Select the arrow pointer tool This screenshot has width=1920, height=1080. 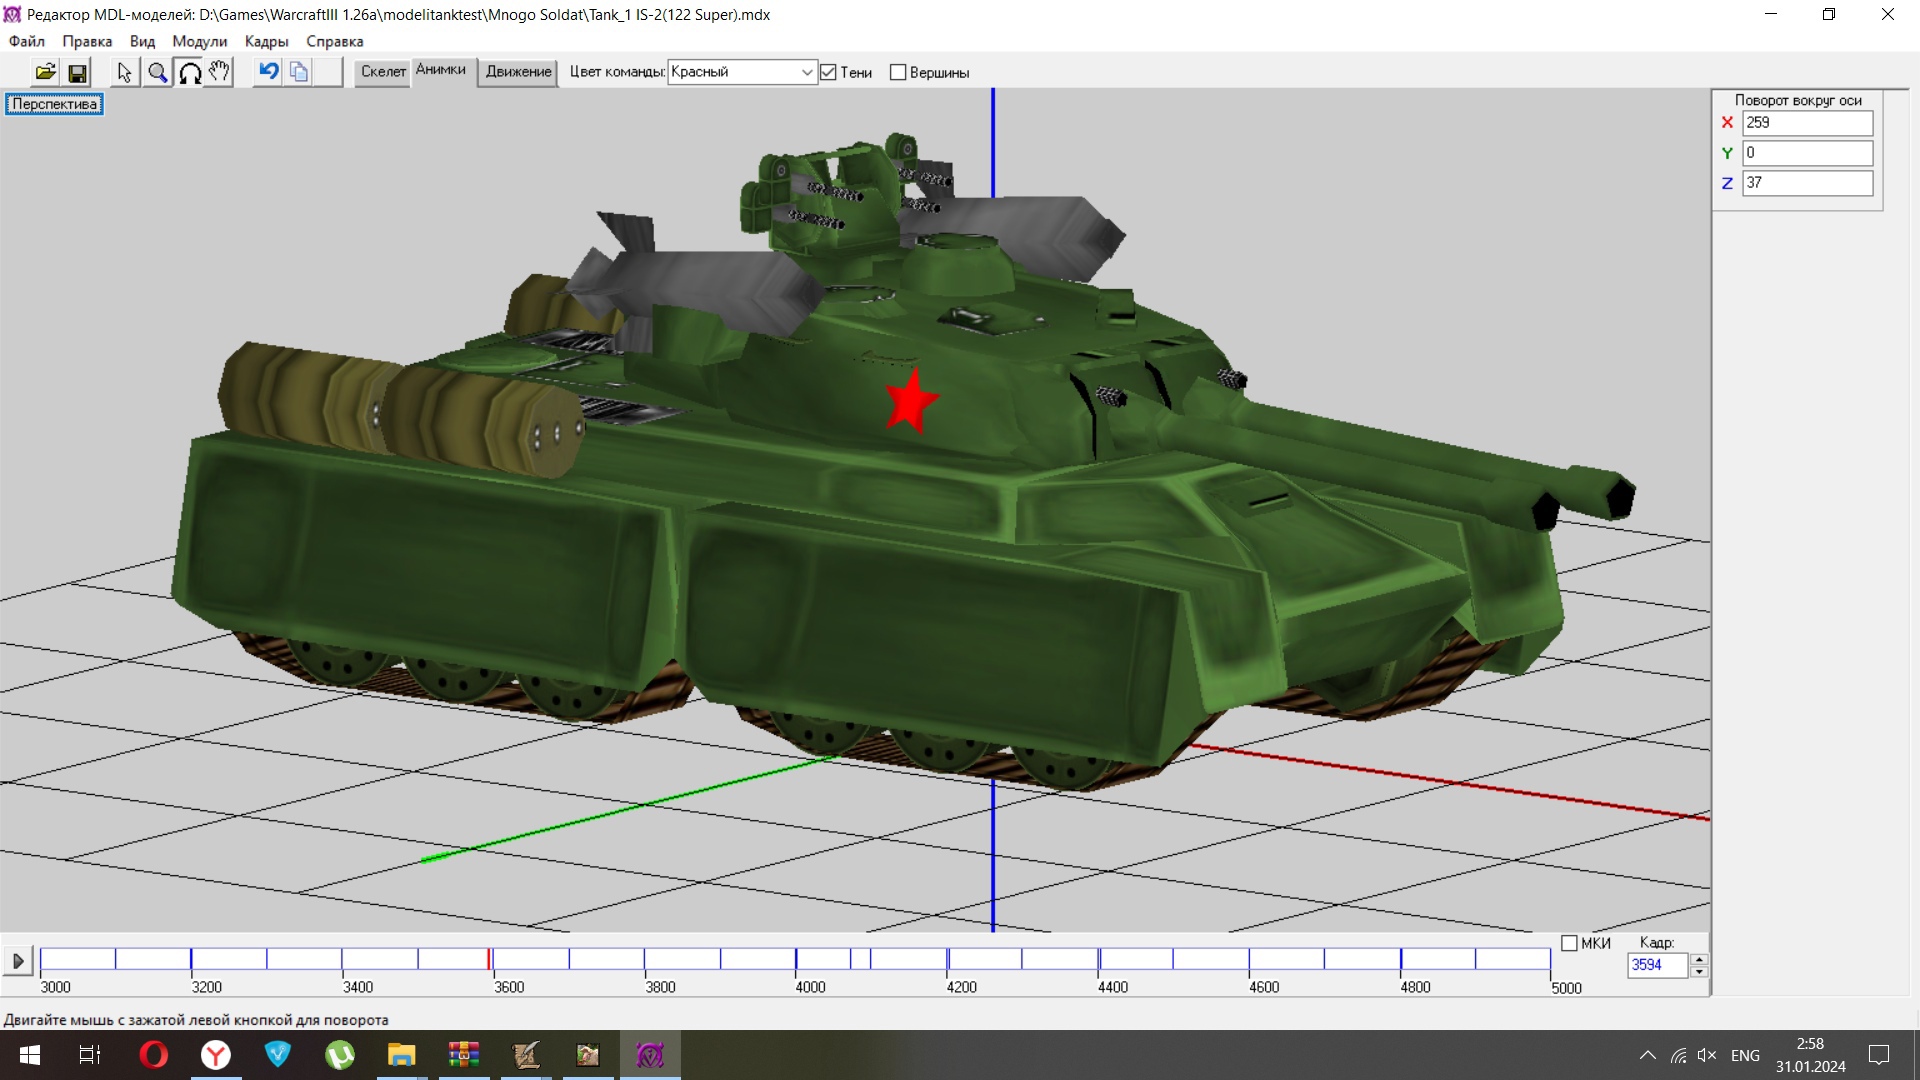(x=124, y=72)
